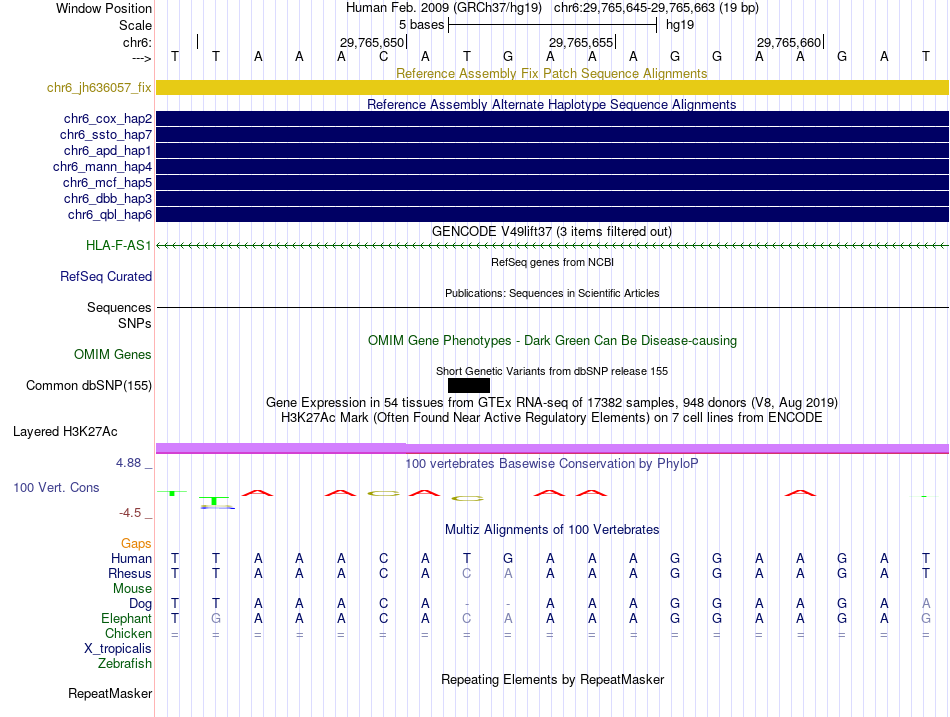Click the chr6_qbl_hap6 haplotype label

(x=110, y=215)
